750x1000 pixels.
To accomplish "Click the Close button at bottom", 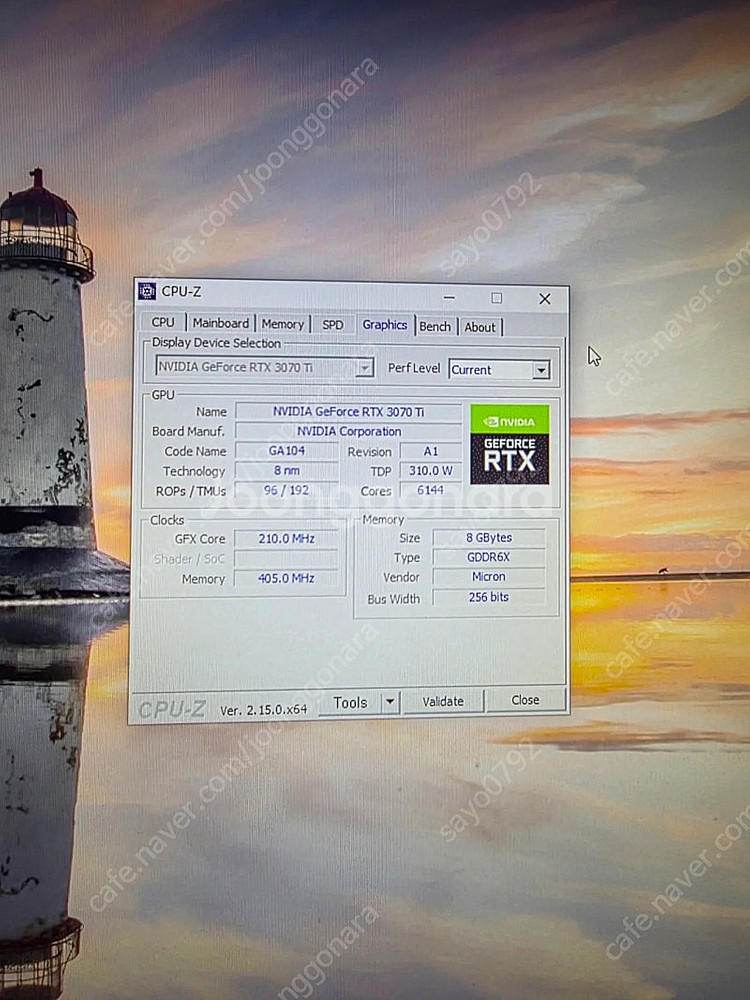I will point(526,700).
